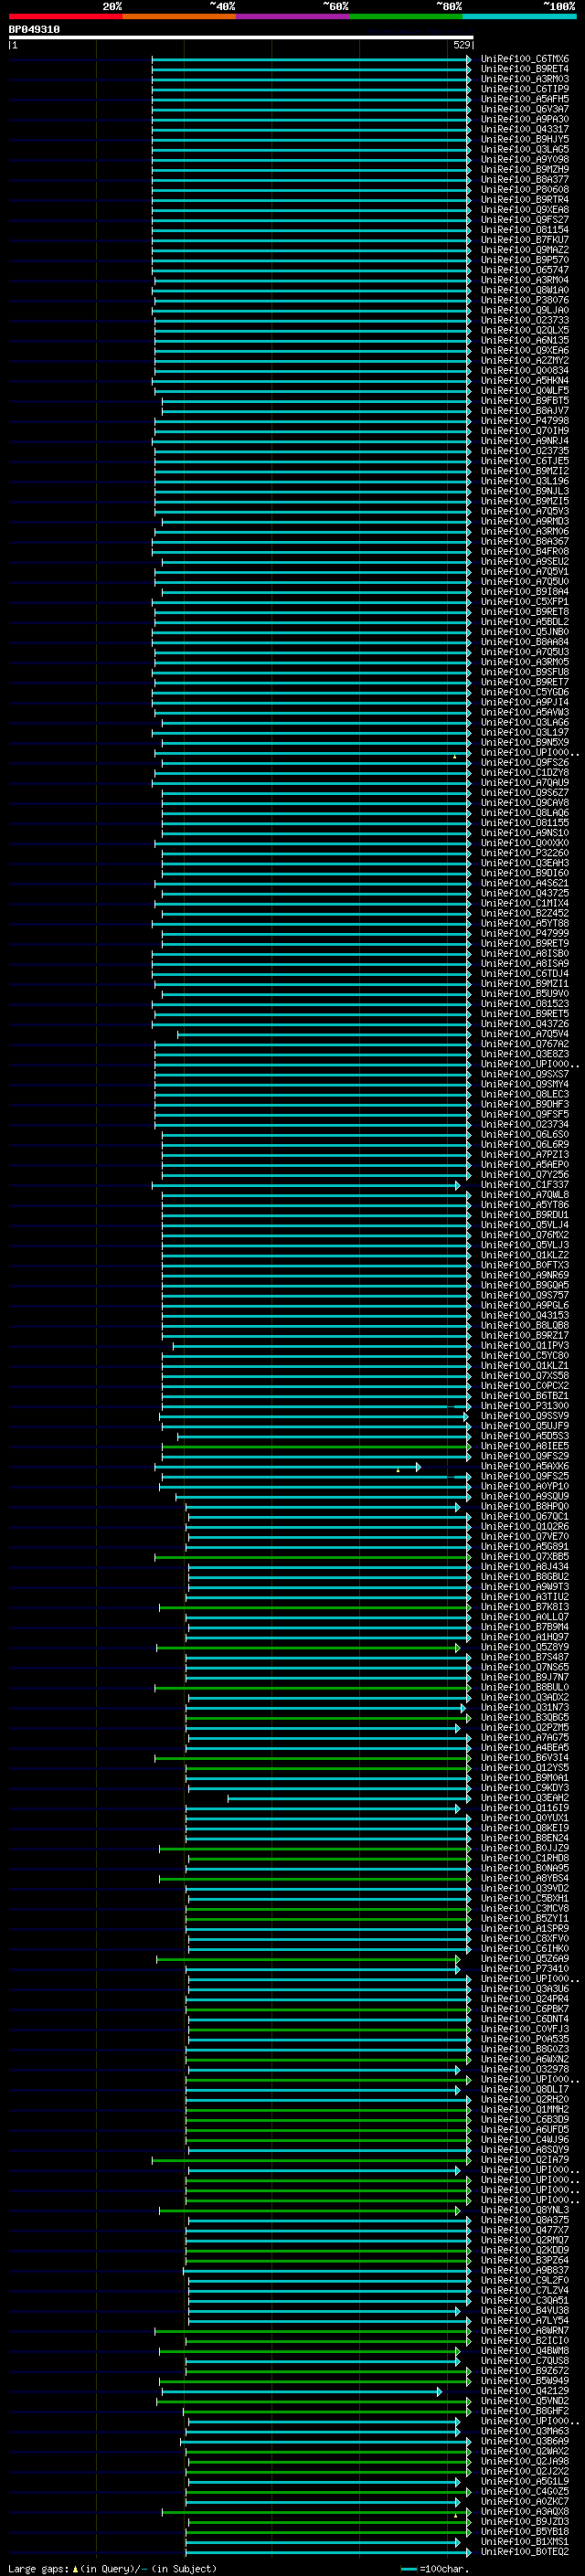The width and height of the screenshot is (585, 2576).
Task: Click the cyan ~100% identity color segment
Action: click(519, 16)
